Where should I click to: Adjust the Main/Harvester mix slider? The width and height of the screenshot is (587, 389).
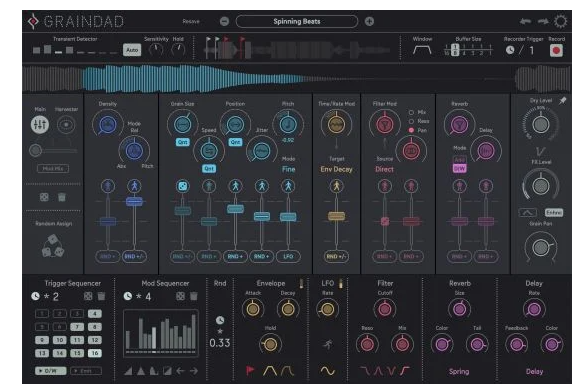53,151
